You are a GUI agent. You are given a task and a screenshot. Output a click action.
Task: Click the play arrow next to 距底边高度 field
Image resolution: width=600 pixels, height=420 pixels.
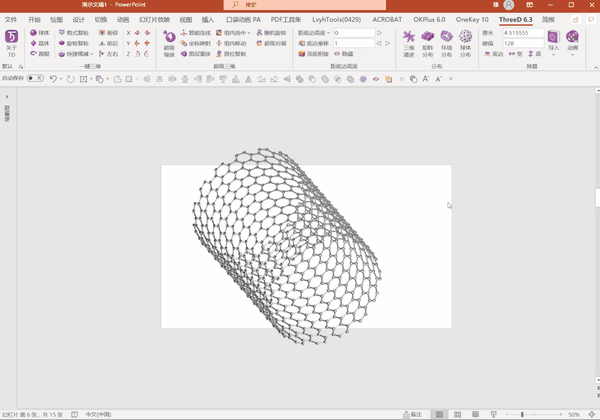(x=379, y=33)
